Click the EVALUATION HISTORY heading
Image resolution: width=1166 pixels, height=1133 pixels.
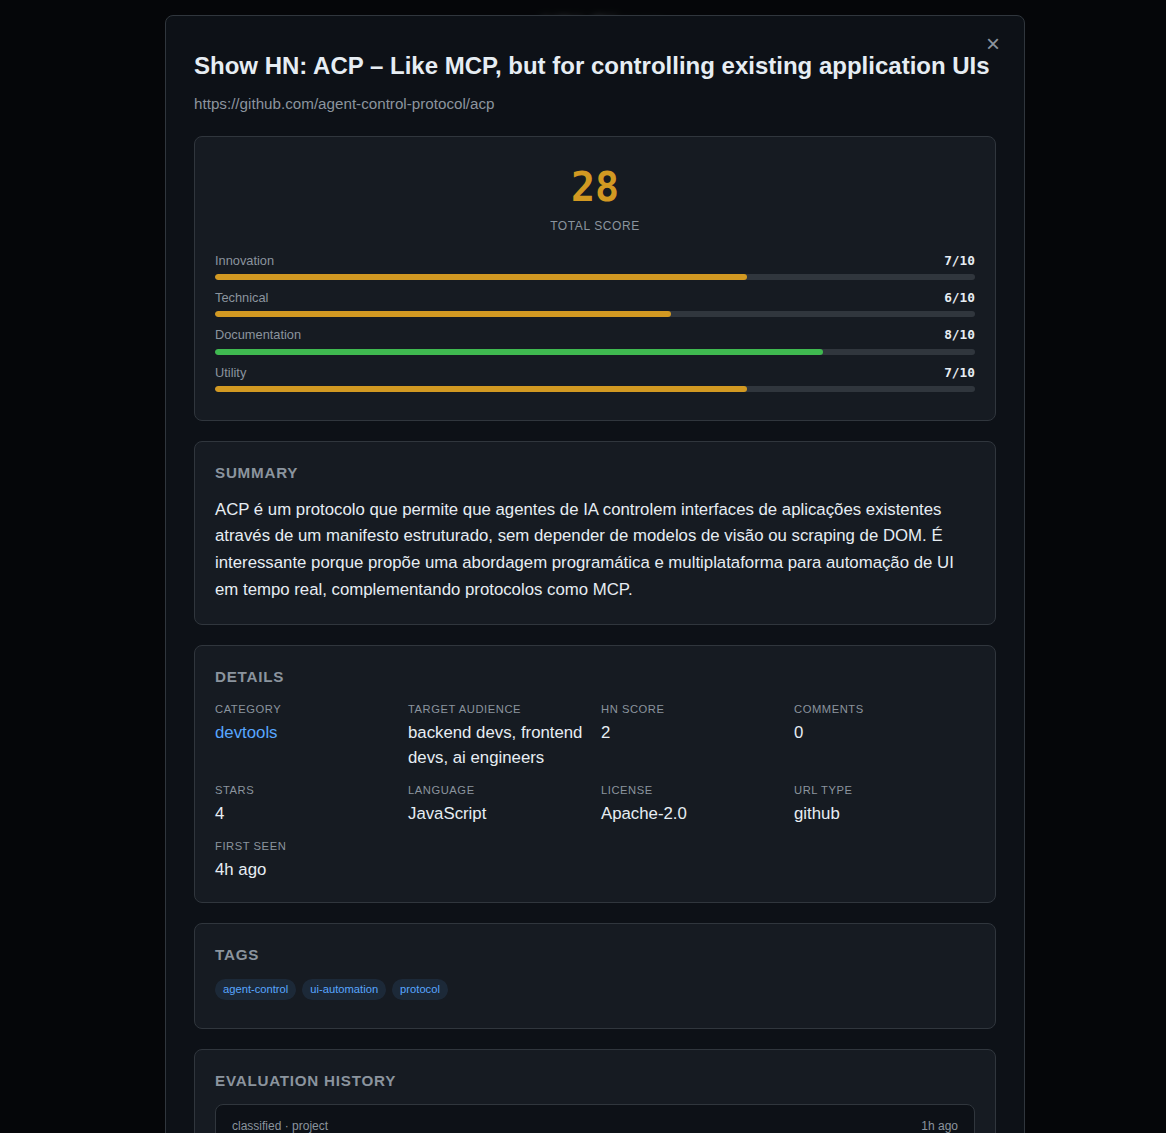click(305, 1081)
